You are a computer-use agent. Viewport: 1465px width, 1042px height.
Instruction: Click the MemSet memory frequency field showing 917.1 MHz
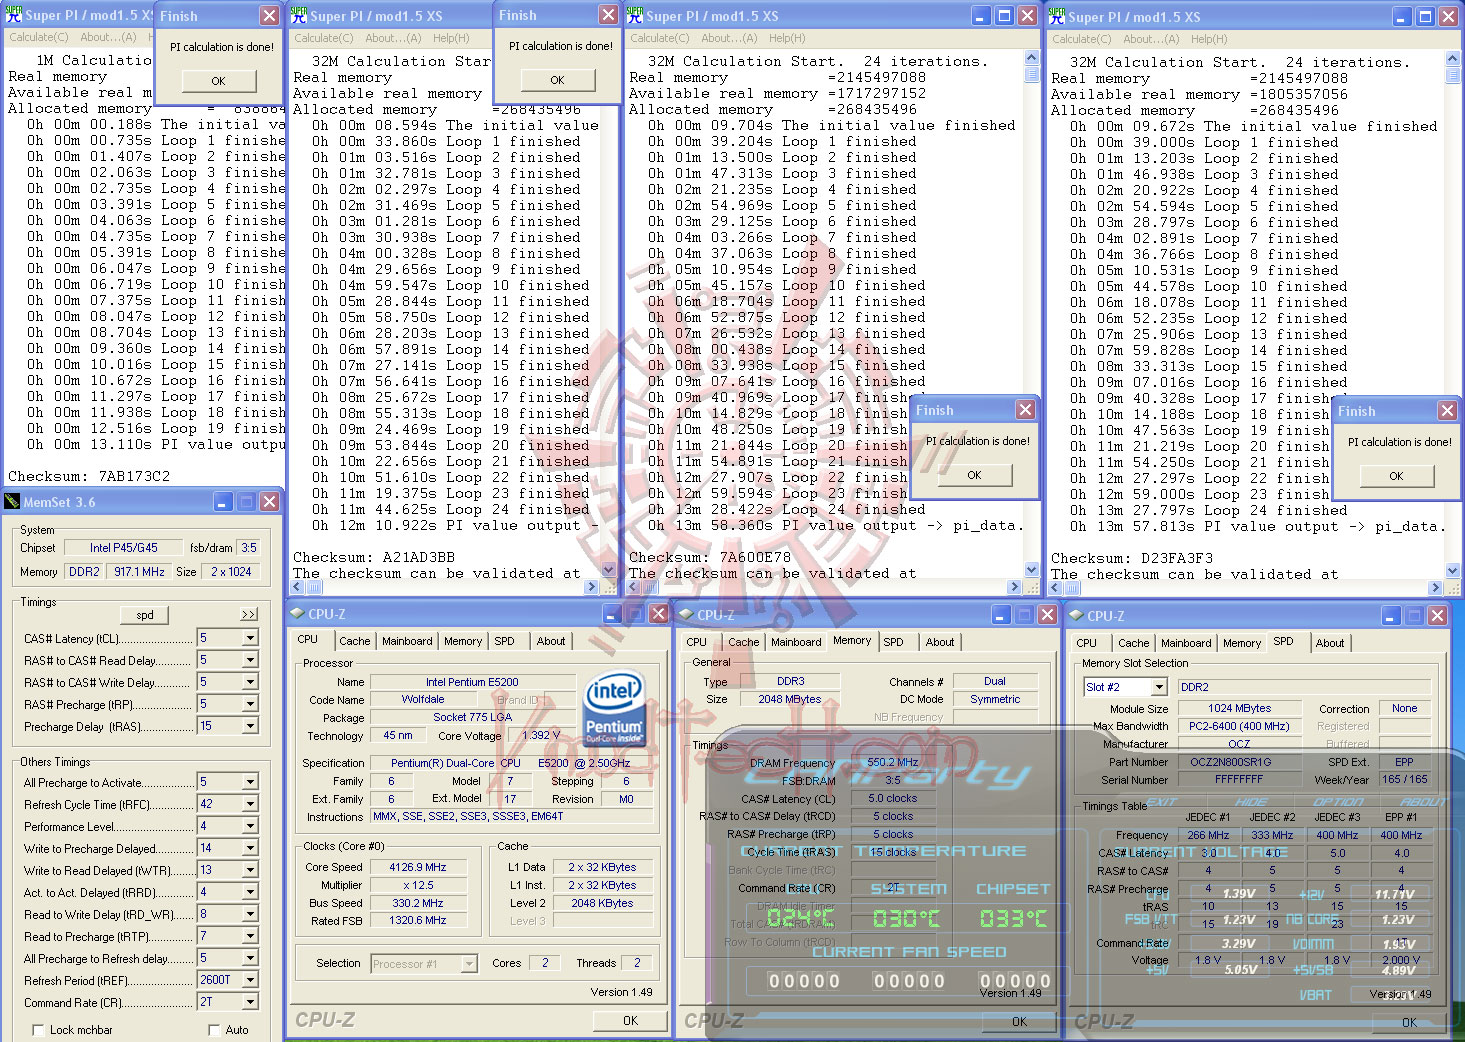[x=139, y=572]
